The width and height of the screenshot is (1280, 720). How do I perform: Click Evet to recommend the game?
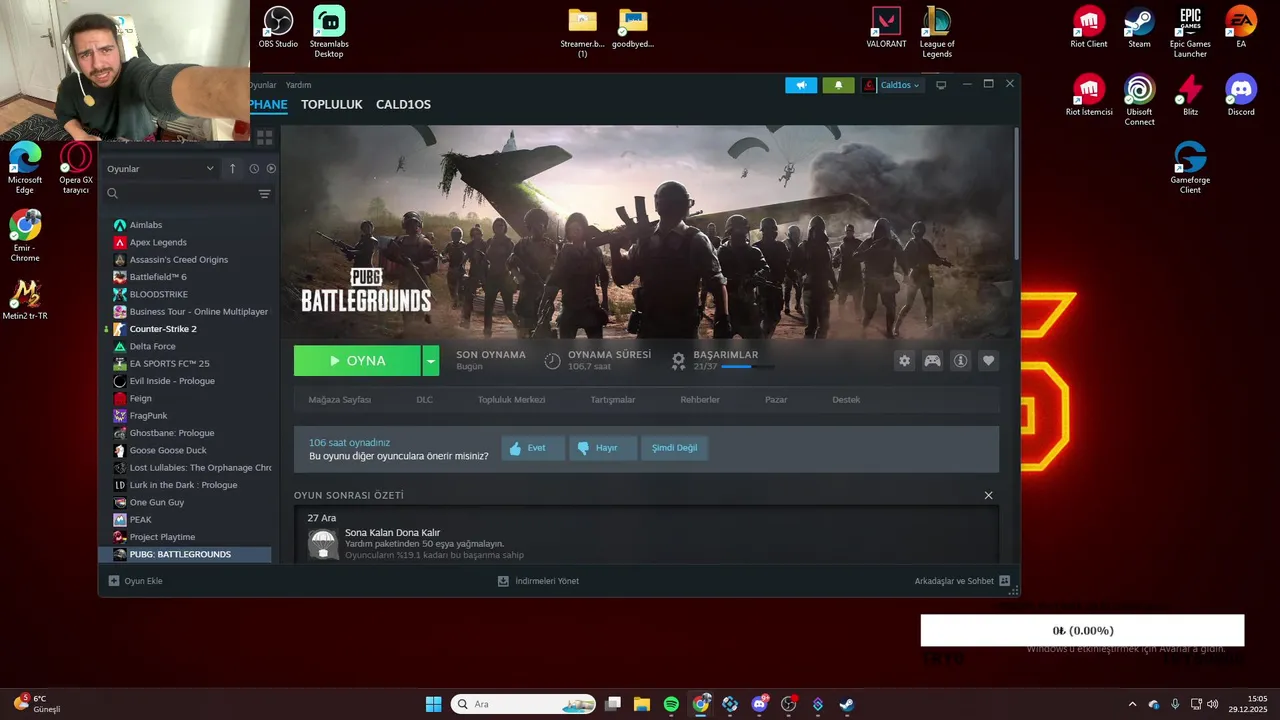tap(533, 448)
